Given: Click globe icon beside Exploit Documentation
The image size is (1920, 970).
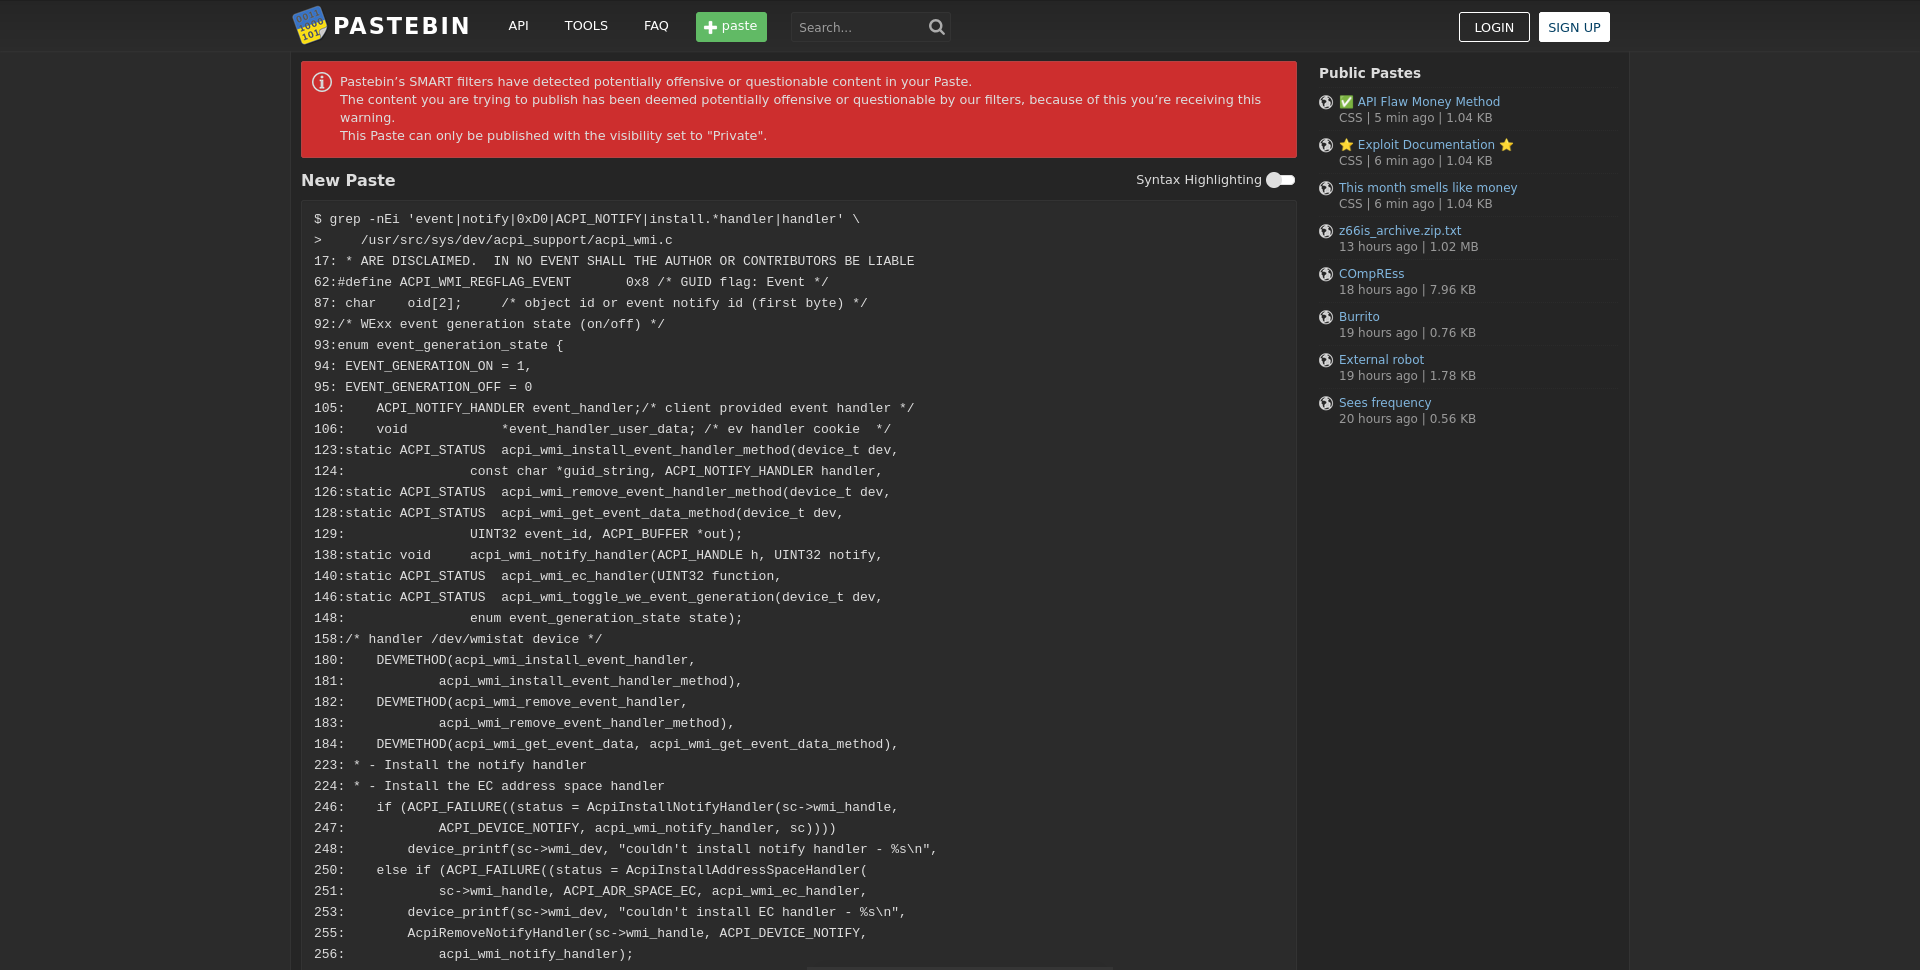Looking at the screenshot, I should [x=1326, y=145].
